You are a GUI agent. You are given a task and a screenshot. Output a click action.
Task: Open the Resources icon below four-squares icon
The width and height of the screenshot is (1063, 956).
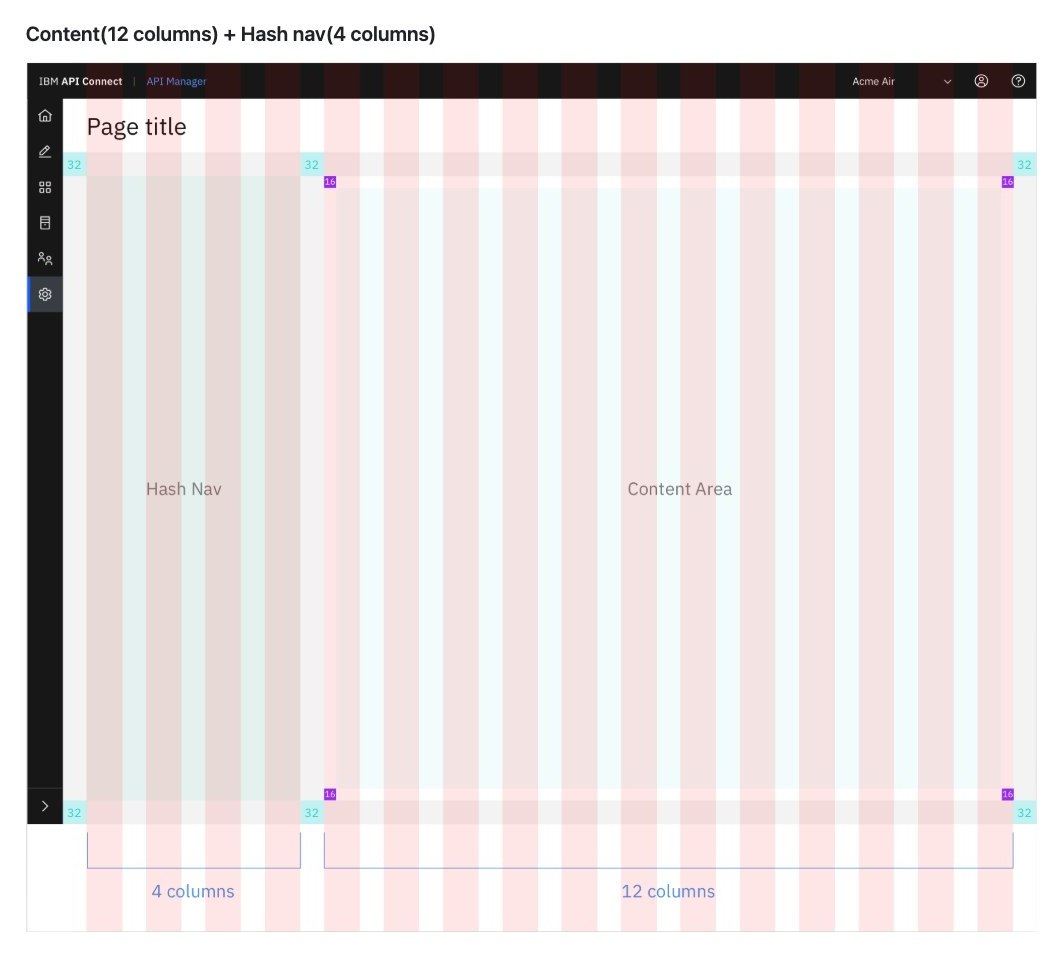pos(45,223)
